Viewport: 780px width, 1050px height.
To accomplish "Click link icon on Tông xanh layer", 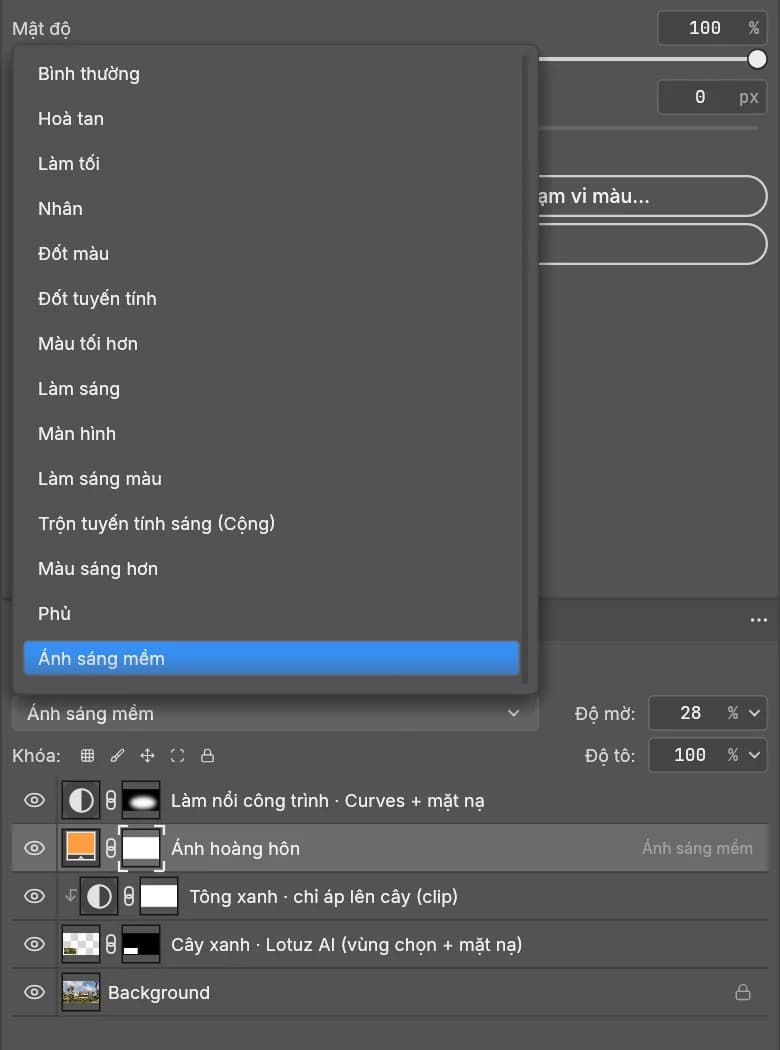I will point(129,896).
